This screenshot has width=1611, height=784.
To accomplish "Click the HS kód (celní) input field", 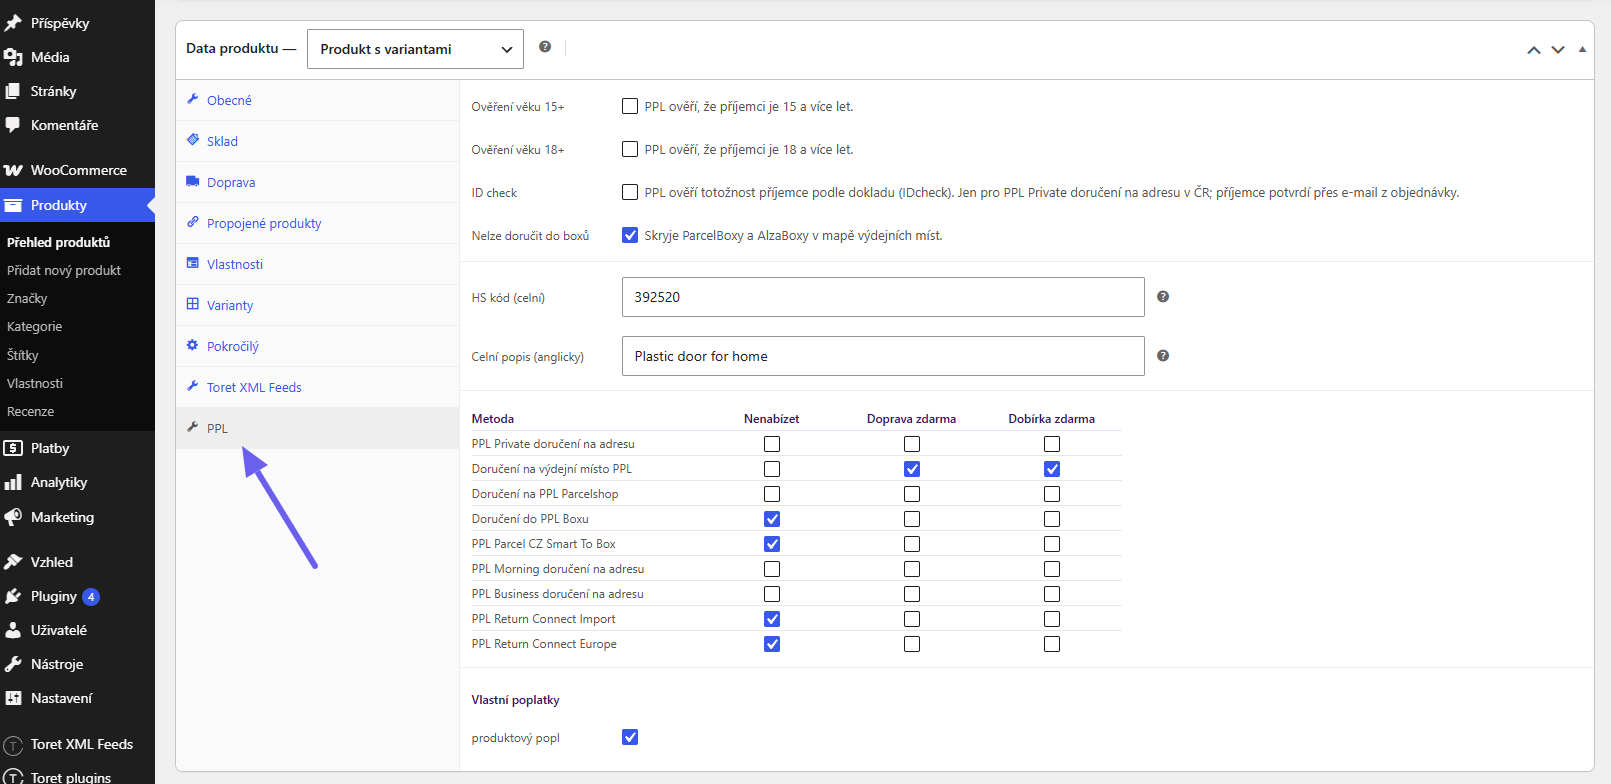I will click(x=883, y=297).
